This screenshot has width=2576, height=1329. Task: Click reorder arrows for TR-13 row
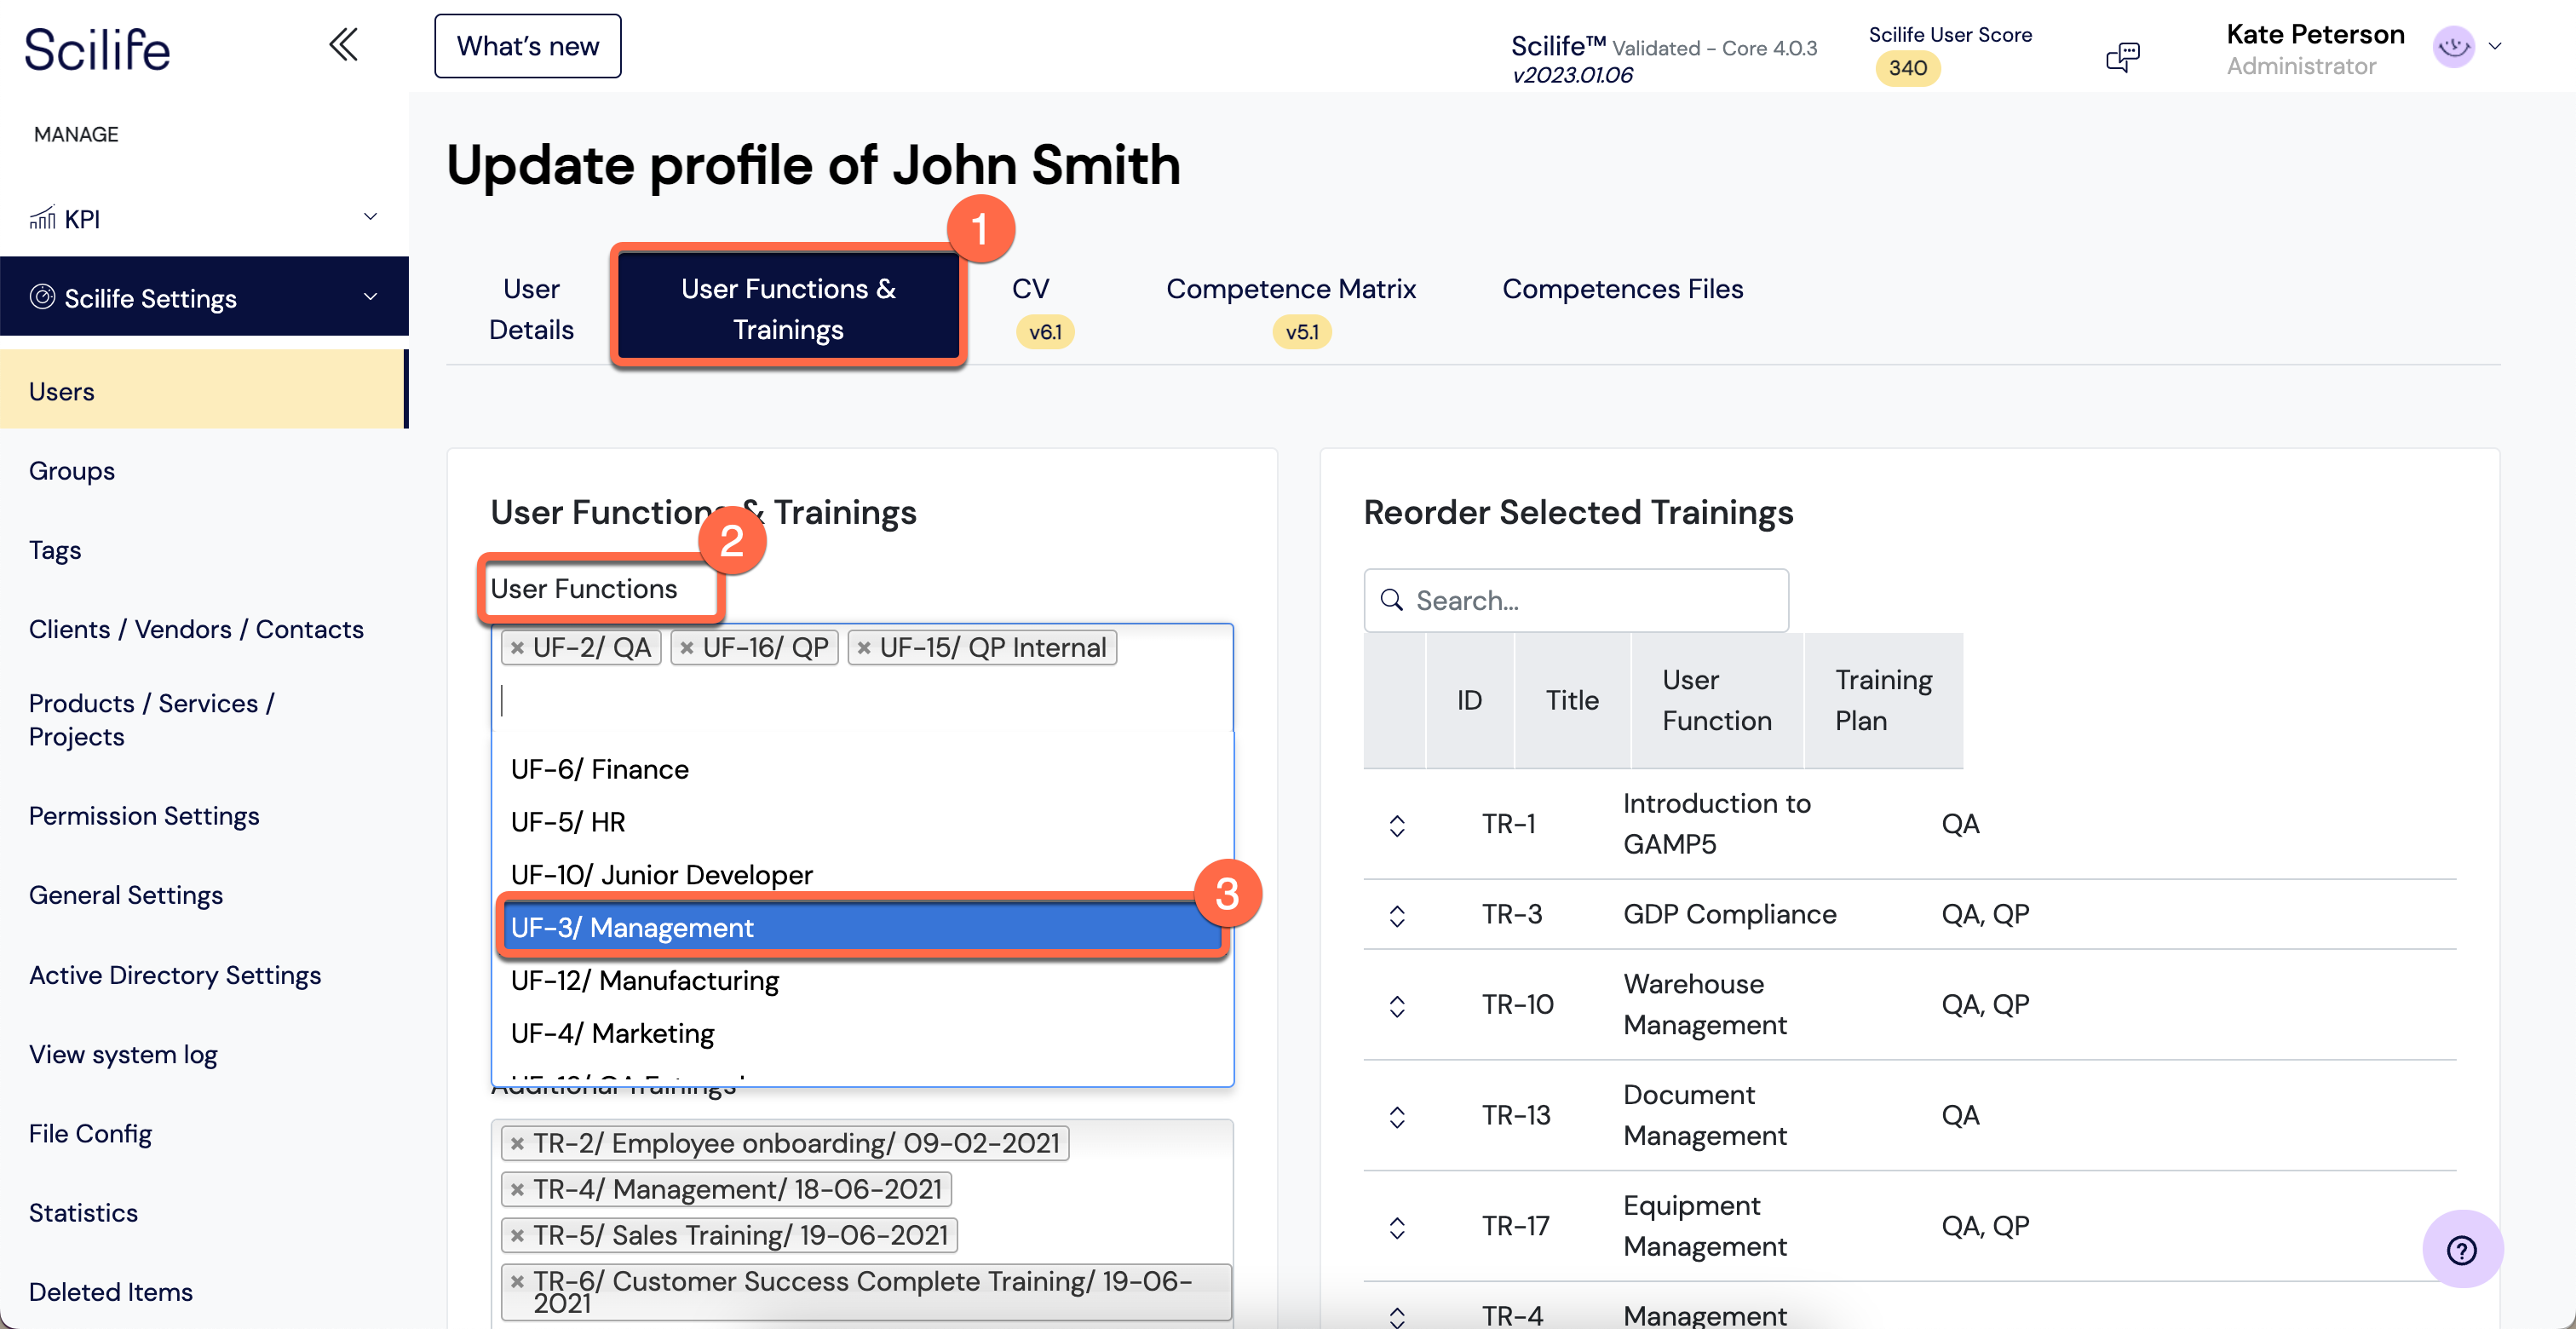pos(1397,1116)
